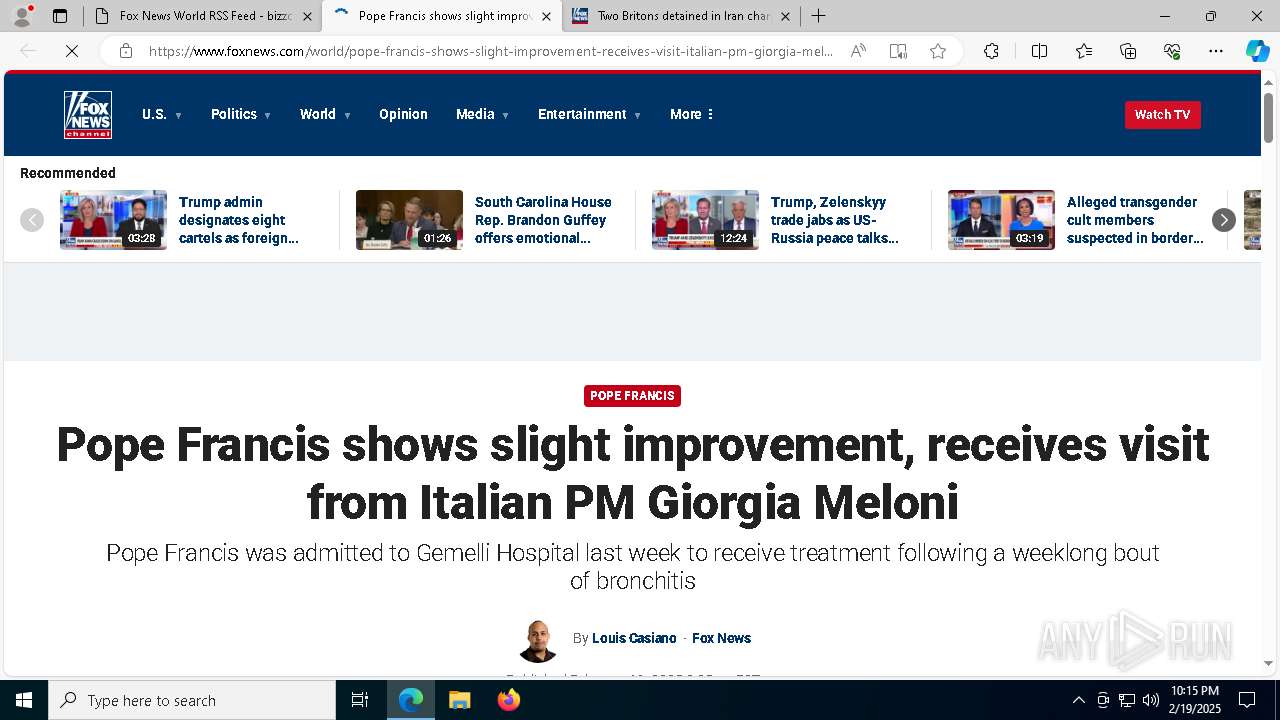Click the scrollbar down arrow
1280x720 pixels.
click(1268, 663)
